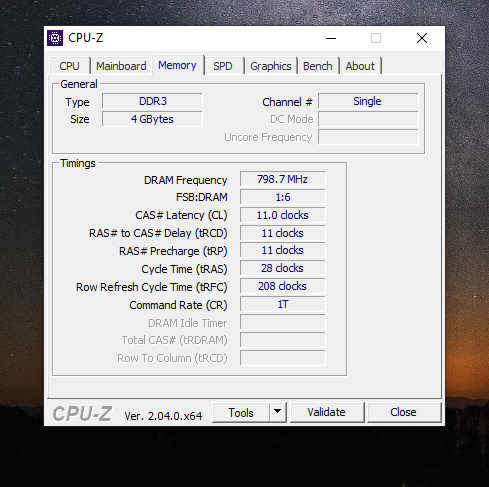This screenshot has width=489, height=487.
Task: Click the Command Rate (CR) label
Action: [178, 305]
